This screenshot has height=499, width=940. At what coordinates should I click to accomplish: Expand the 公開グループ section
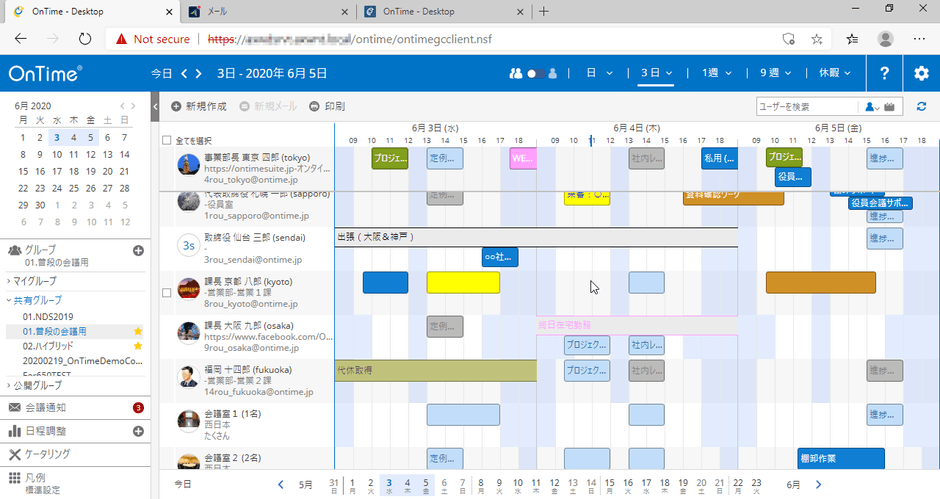34,385
